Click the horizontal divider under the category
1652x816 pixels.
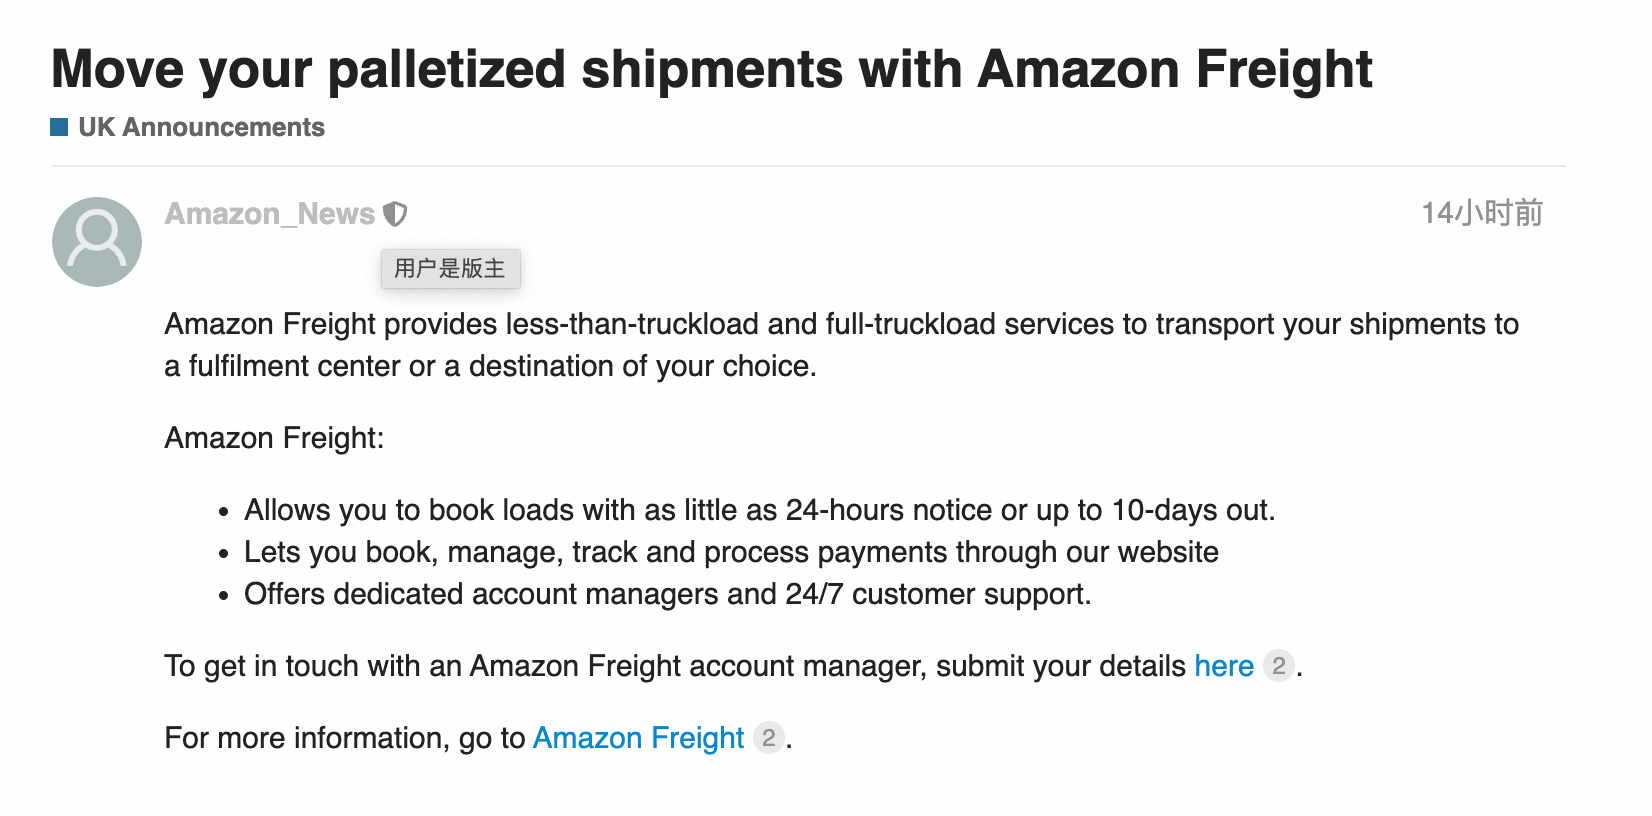808,166
